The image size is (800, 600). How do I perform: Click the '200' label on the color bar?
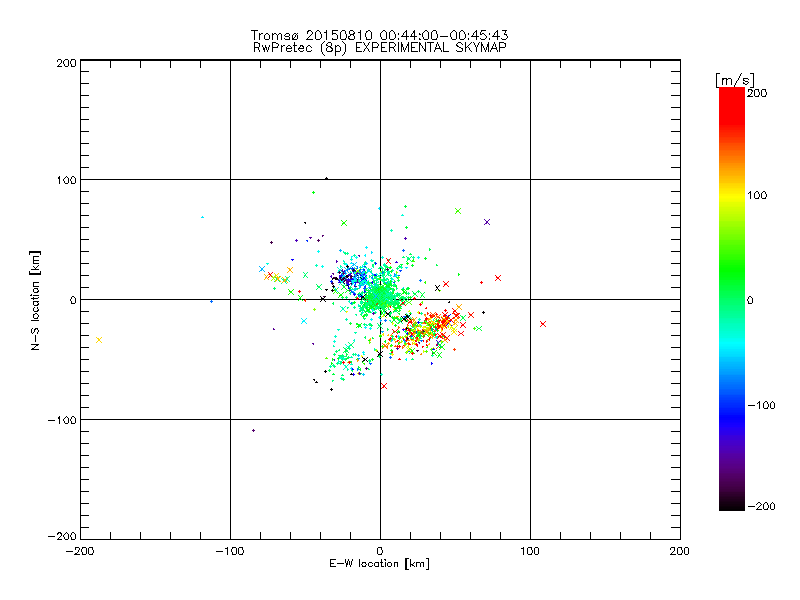757,93
